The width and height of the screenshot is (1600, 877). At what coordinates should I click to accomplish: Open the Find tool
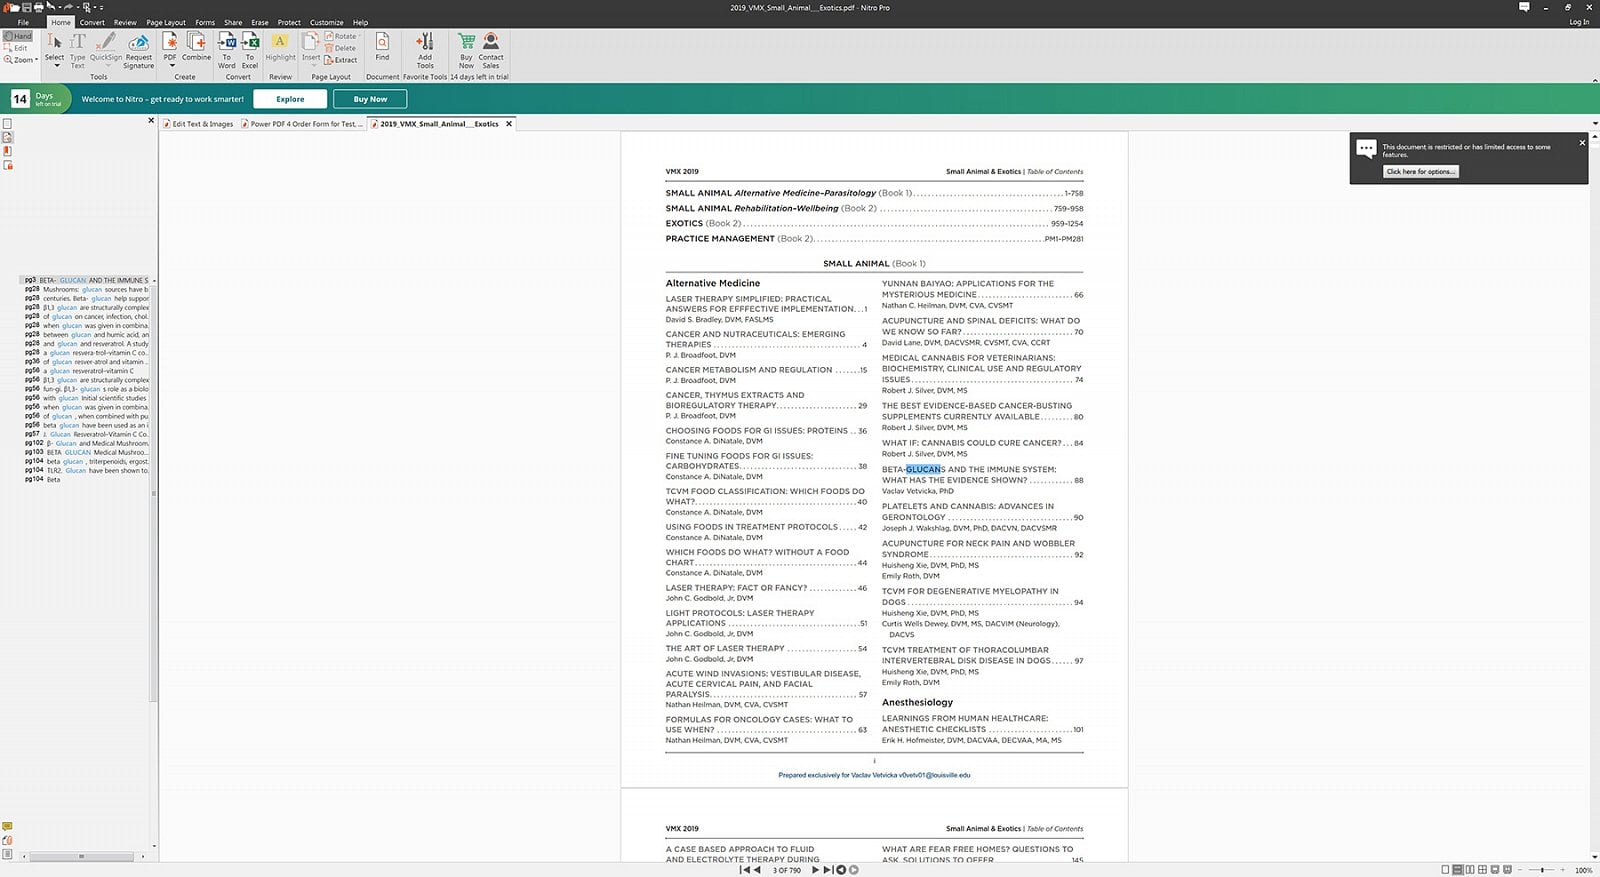pos(382,46)
